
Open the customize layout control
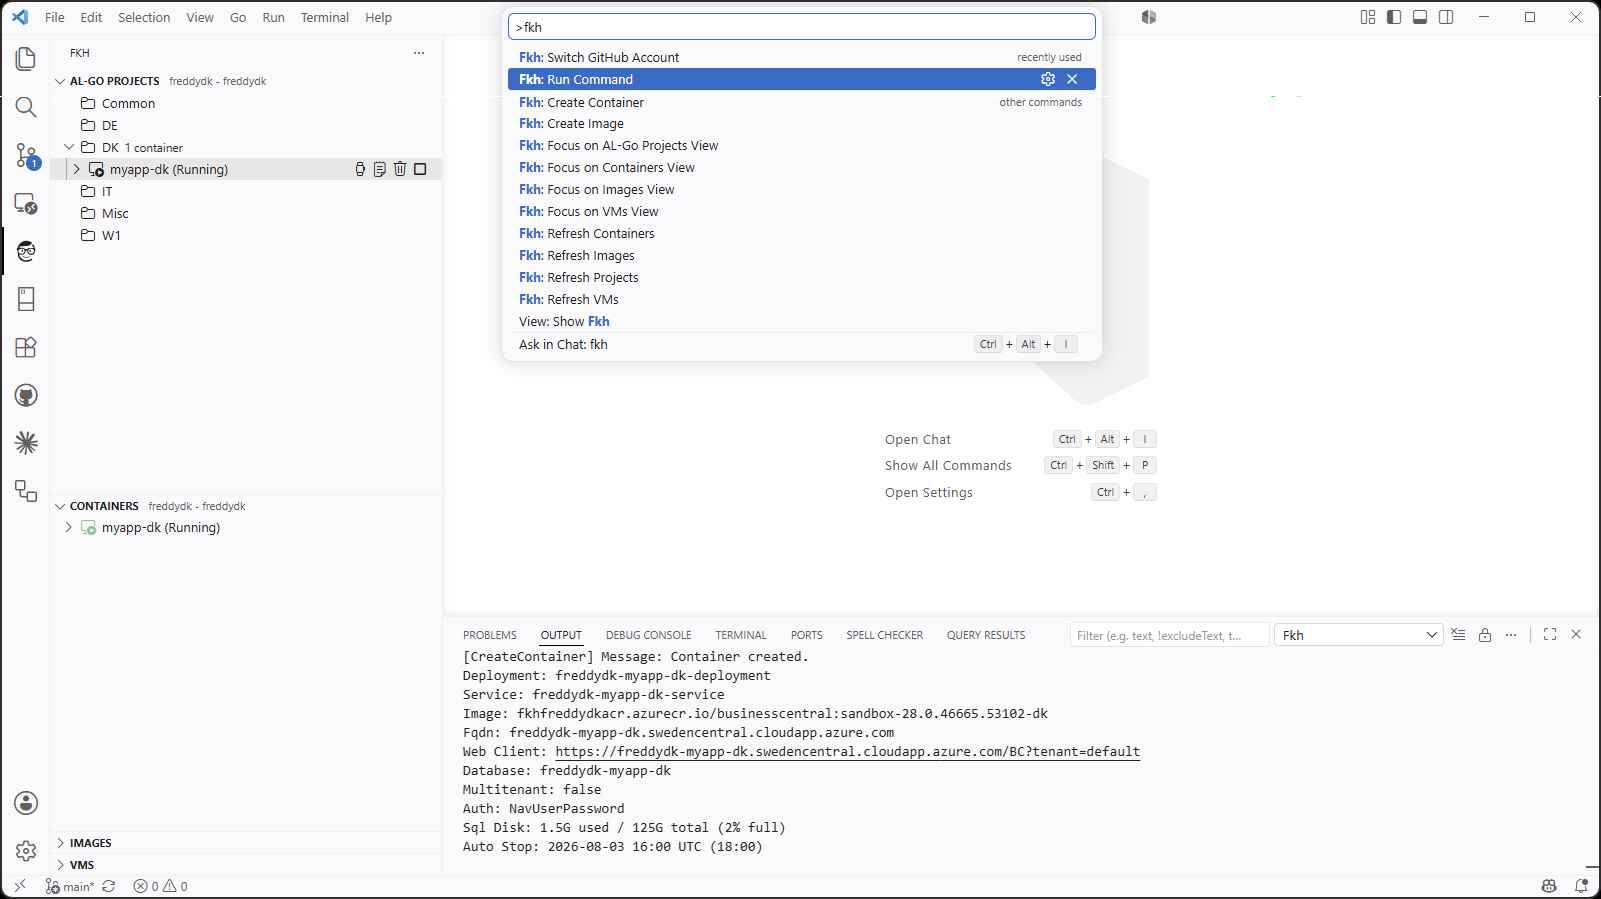pyautogui.click(x=1368, y=17)
